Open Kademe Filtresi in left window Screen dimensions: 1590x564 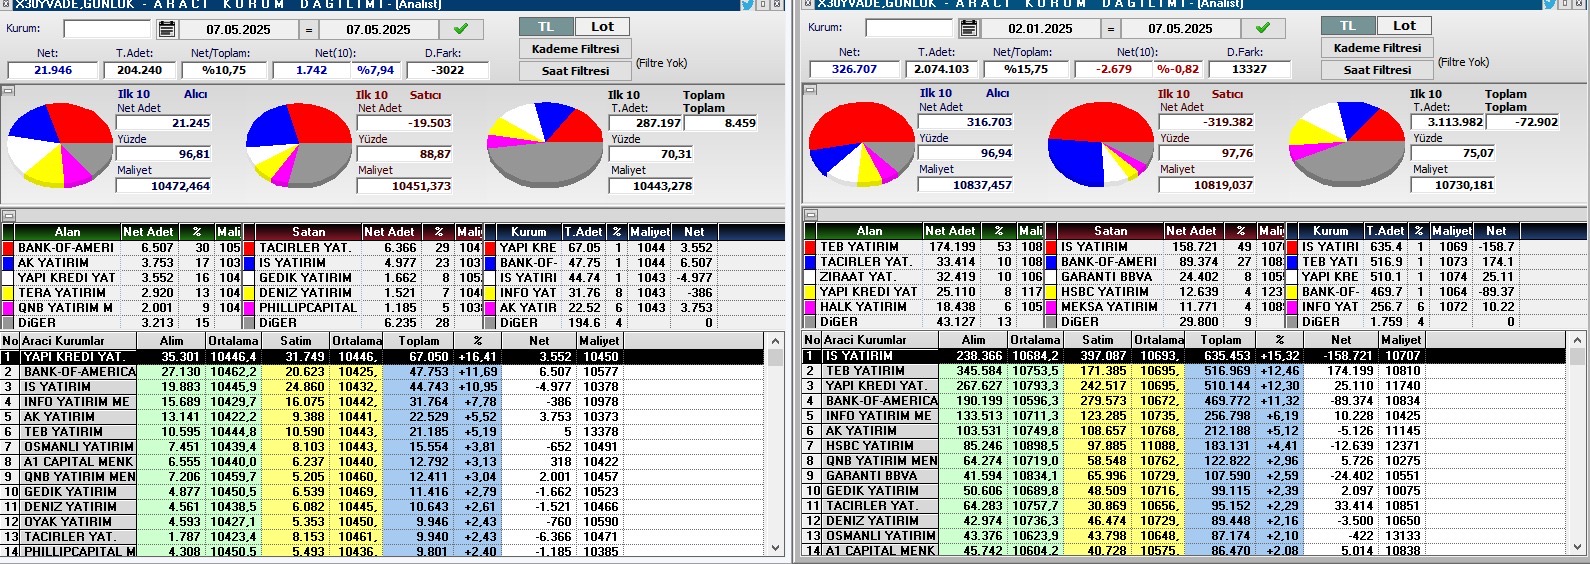[575, 48]
